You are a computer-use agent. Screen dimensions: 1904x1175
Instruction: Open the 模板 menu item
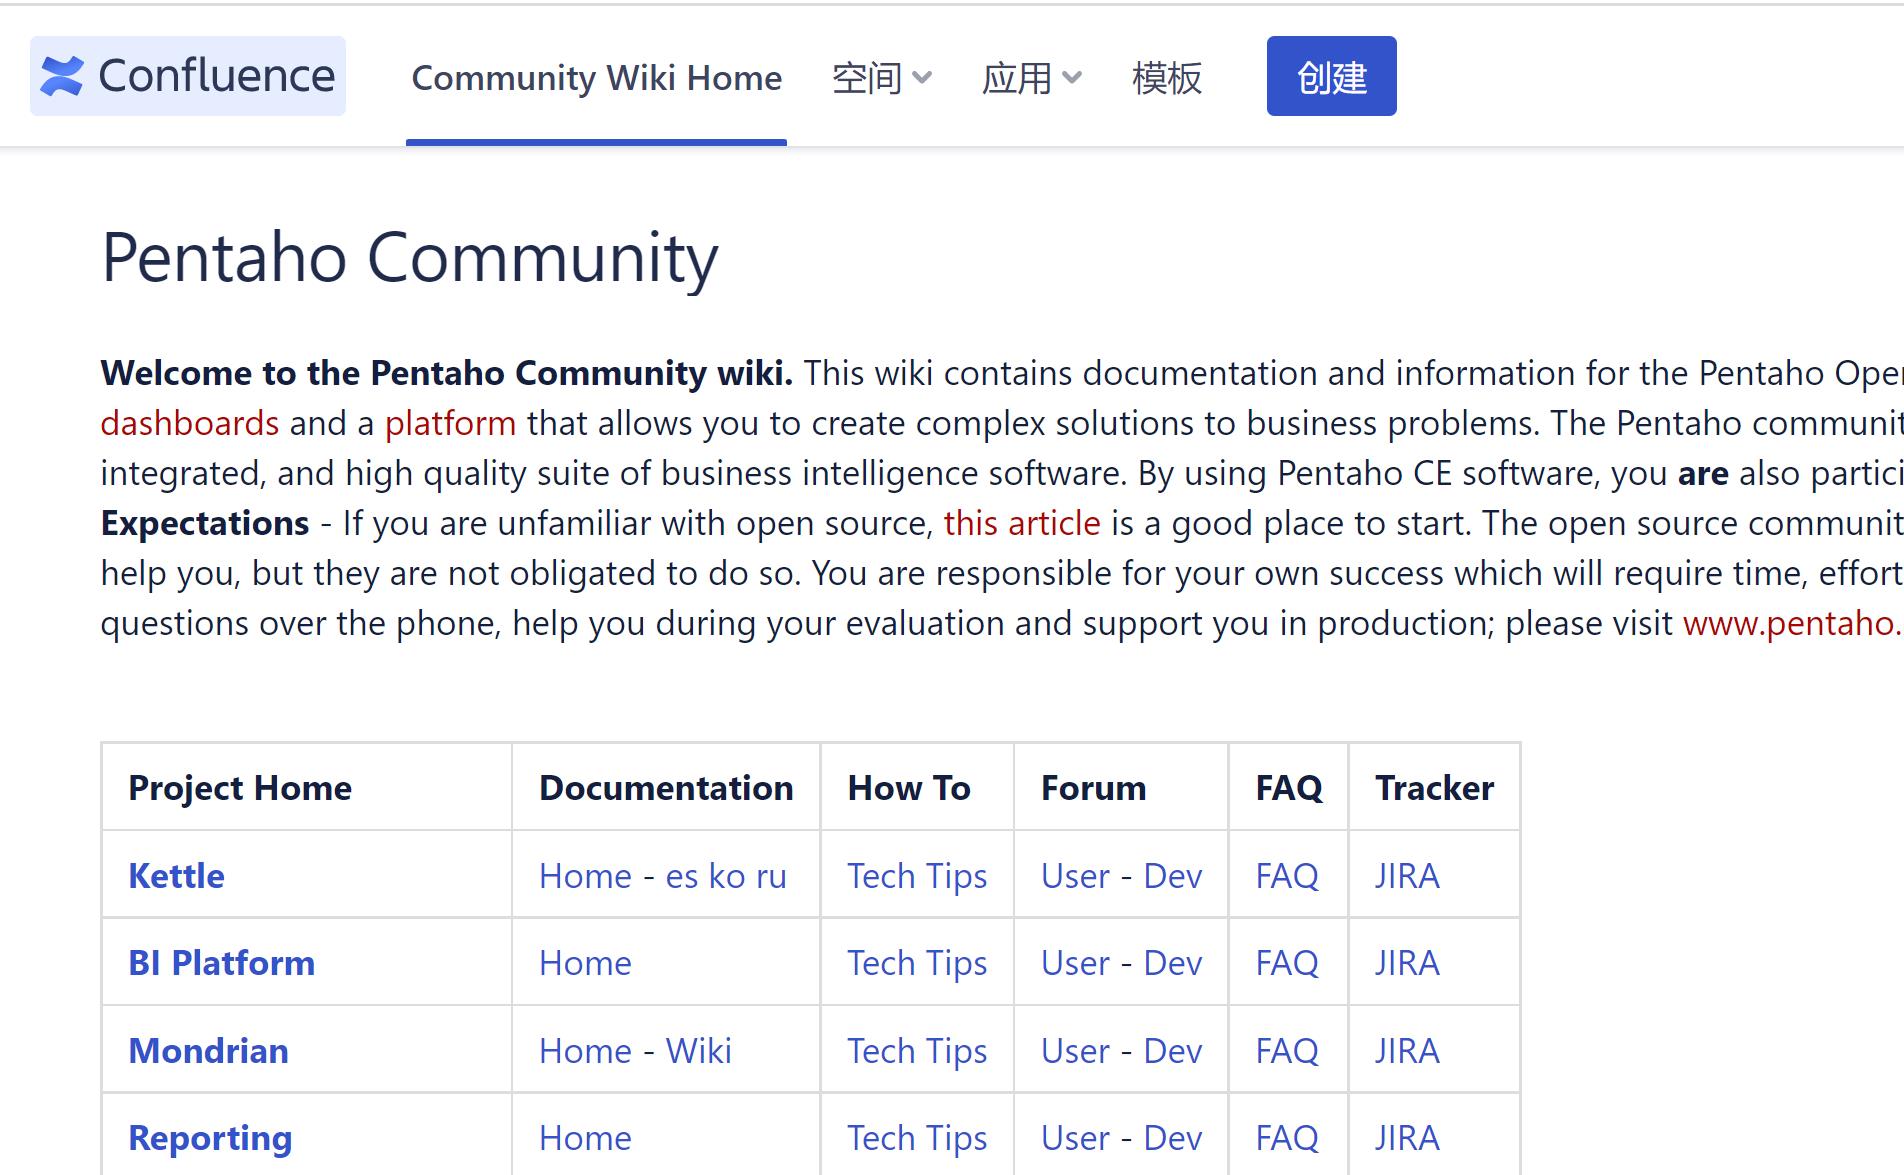[x=1166, y=78]
